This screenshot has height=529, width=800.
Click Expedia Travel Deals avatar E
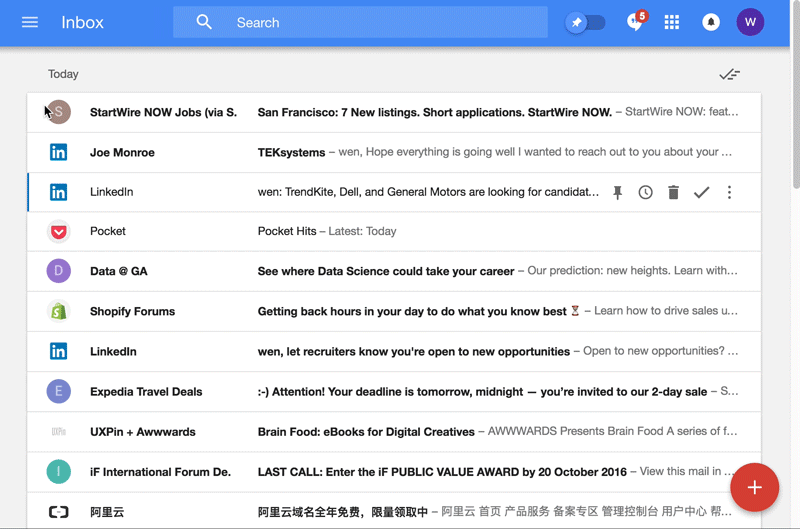tap(59, 391)
